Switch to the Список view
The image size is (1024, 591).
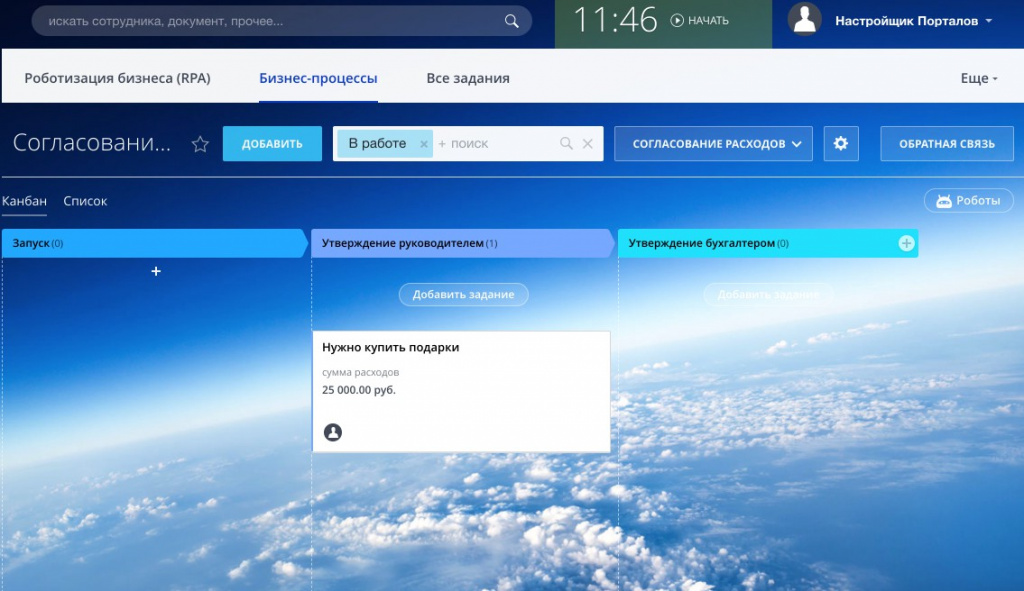[85, 201]
